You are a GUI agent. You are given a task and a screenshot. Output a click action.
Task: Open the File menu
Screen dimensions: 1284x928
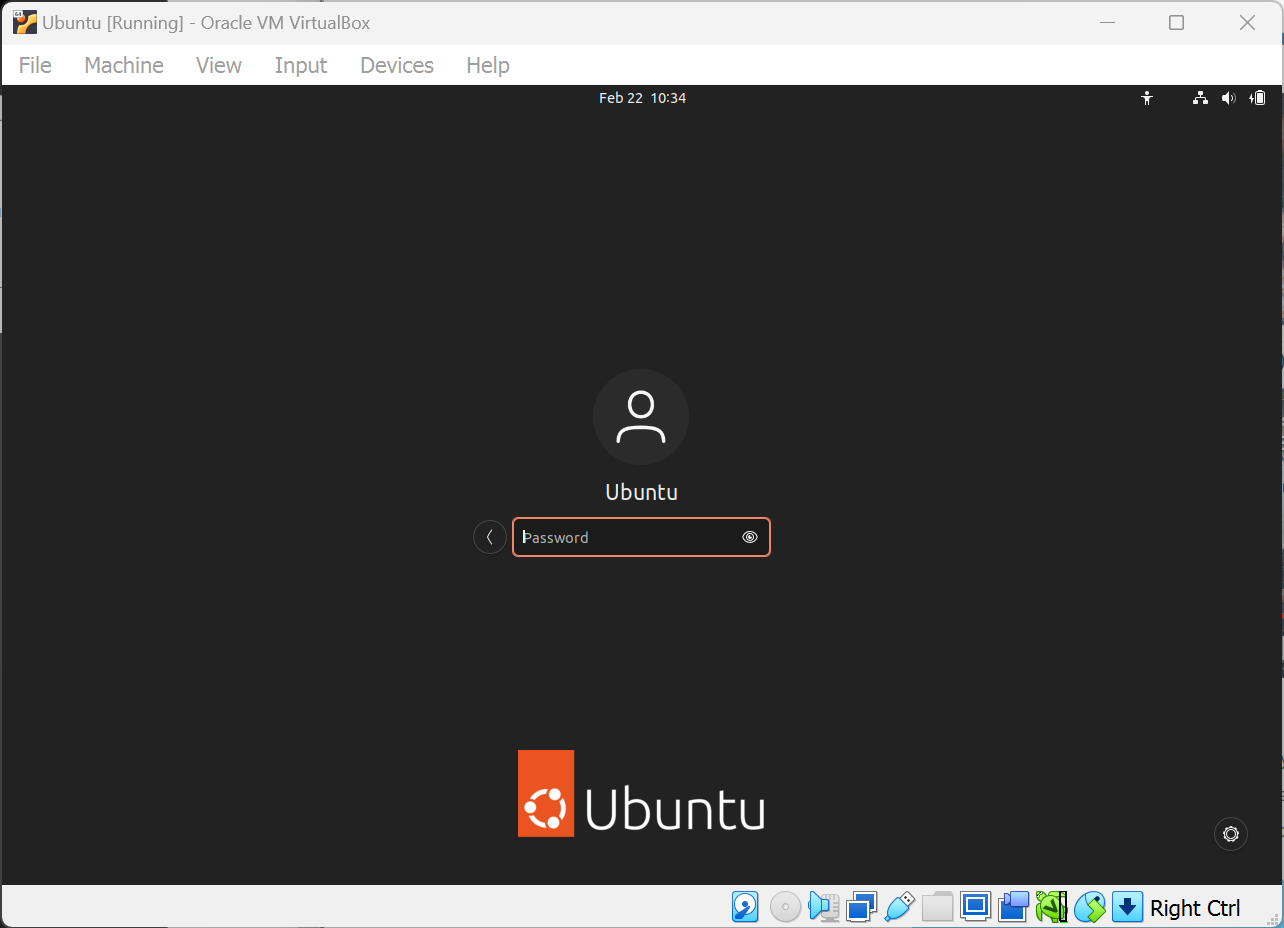coord(35,65)
